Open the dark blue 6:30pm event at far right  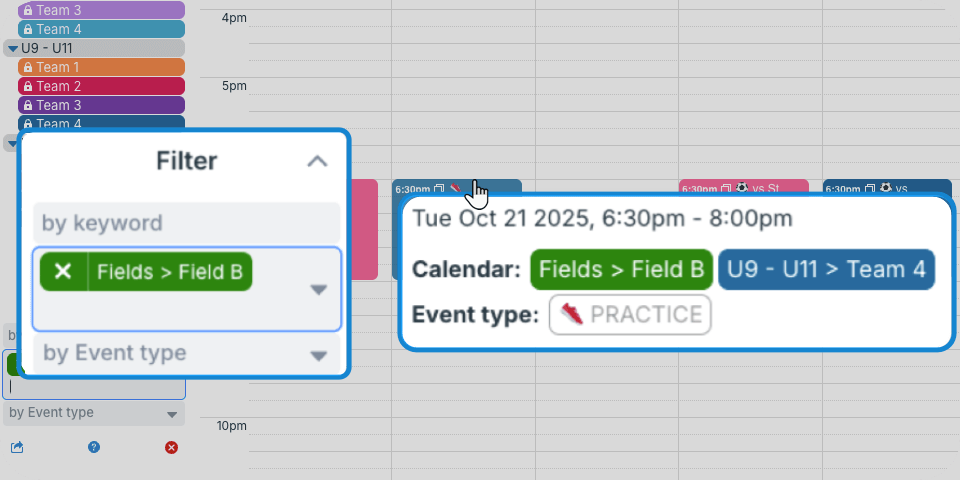886,187
